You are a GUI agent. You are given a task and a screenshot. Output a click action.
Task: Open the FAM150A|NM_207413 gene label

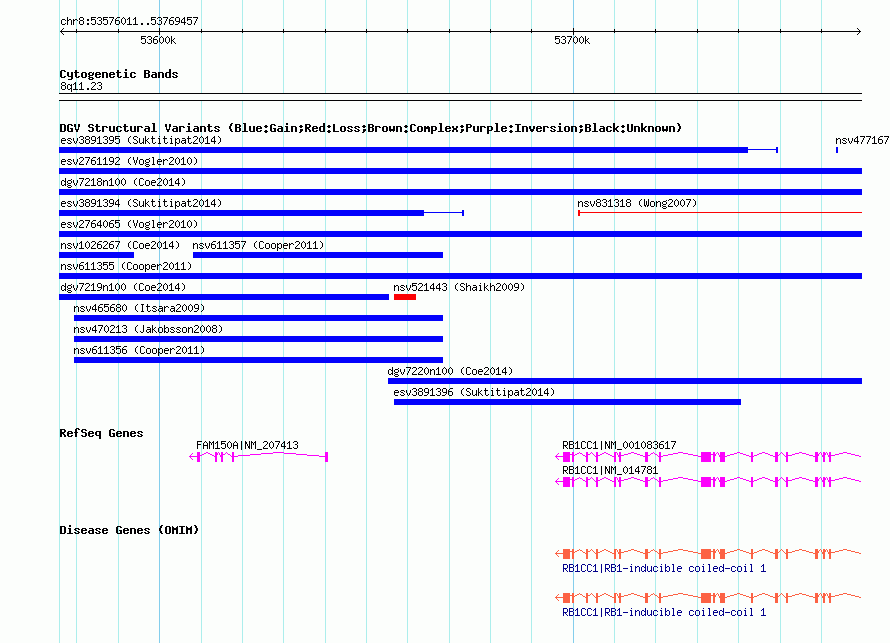(247, 446)
